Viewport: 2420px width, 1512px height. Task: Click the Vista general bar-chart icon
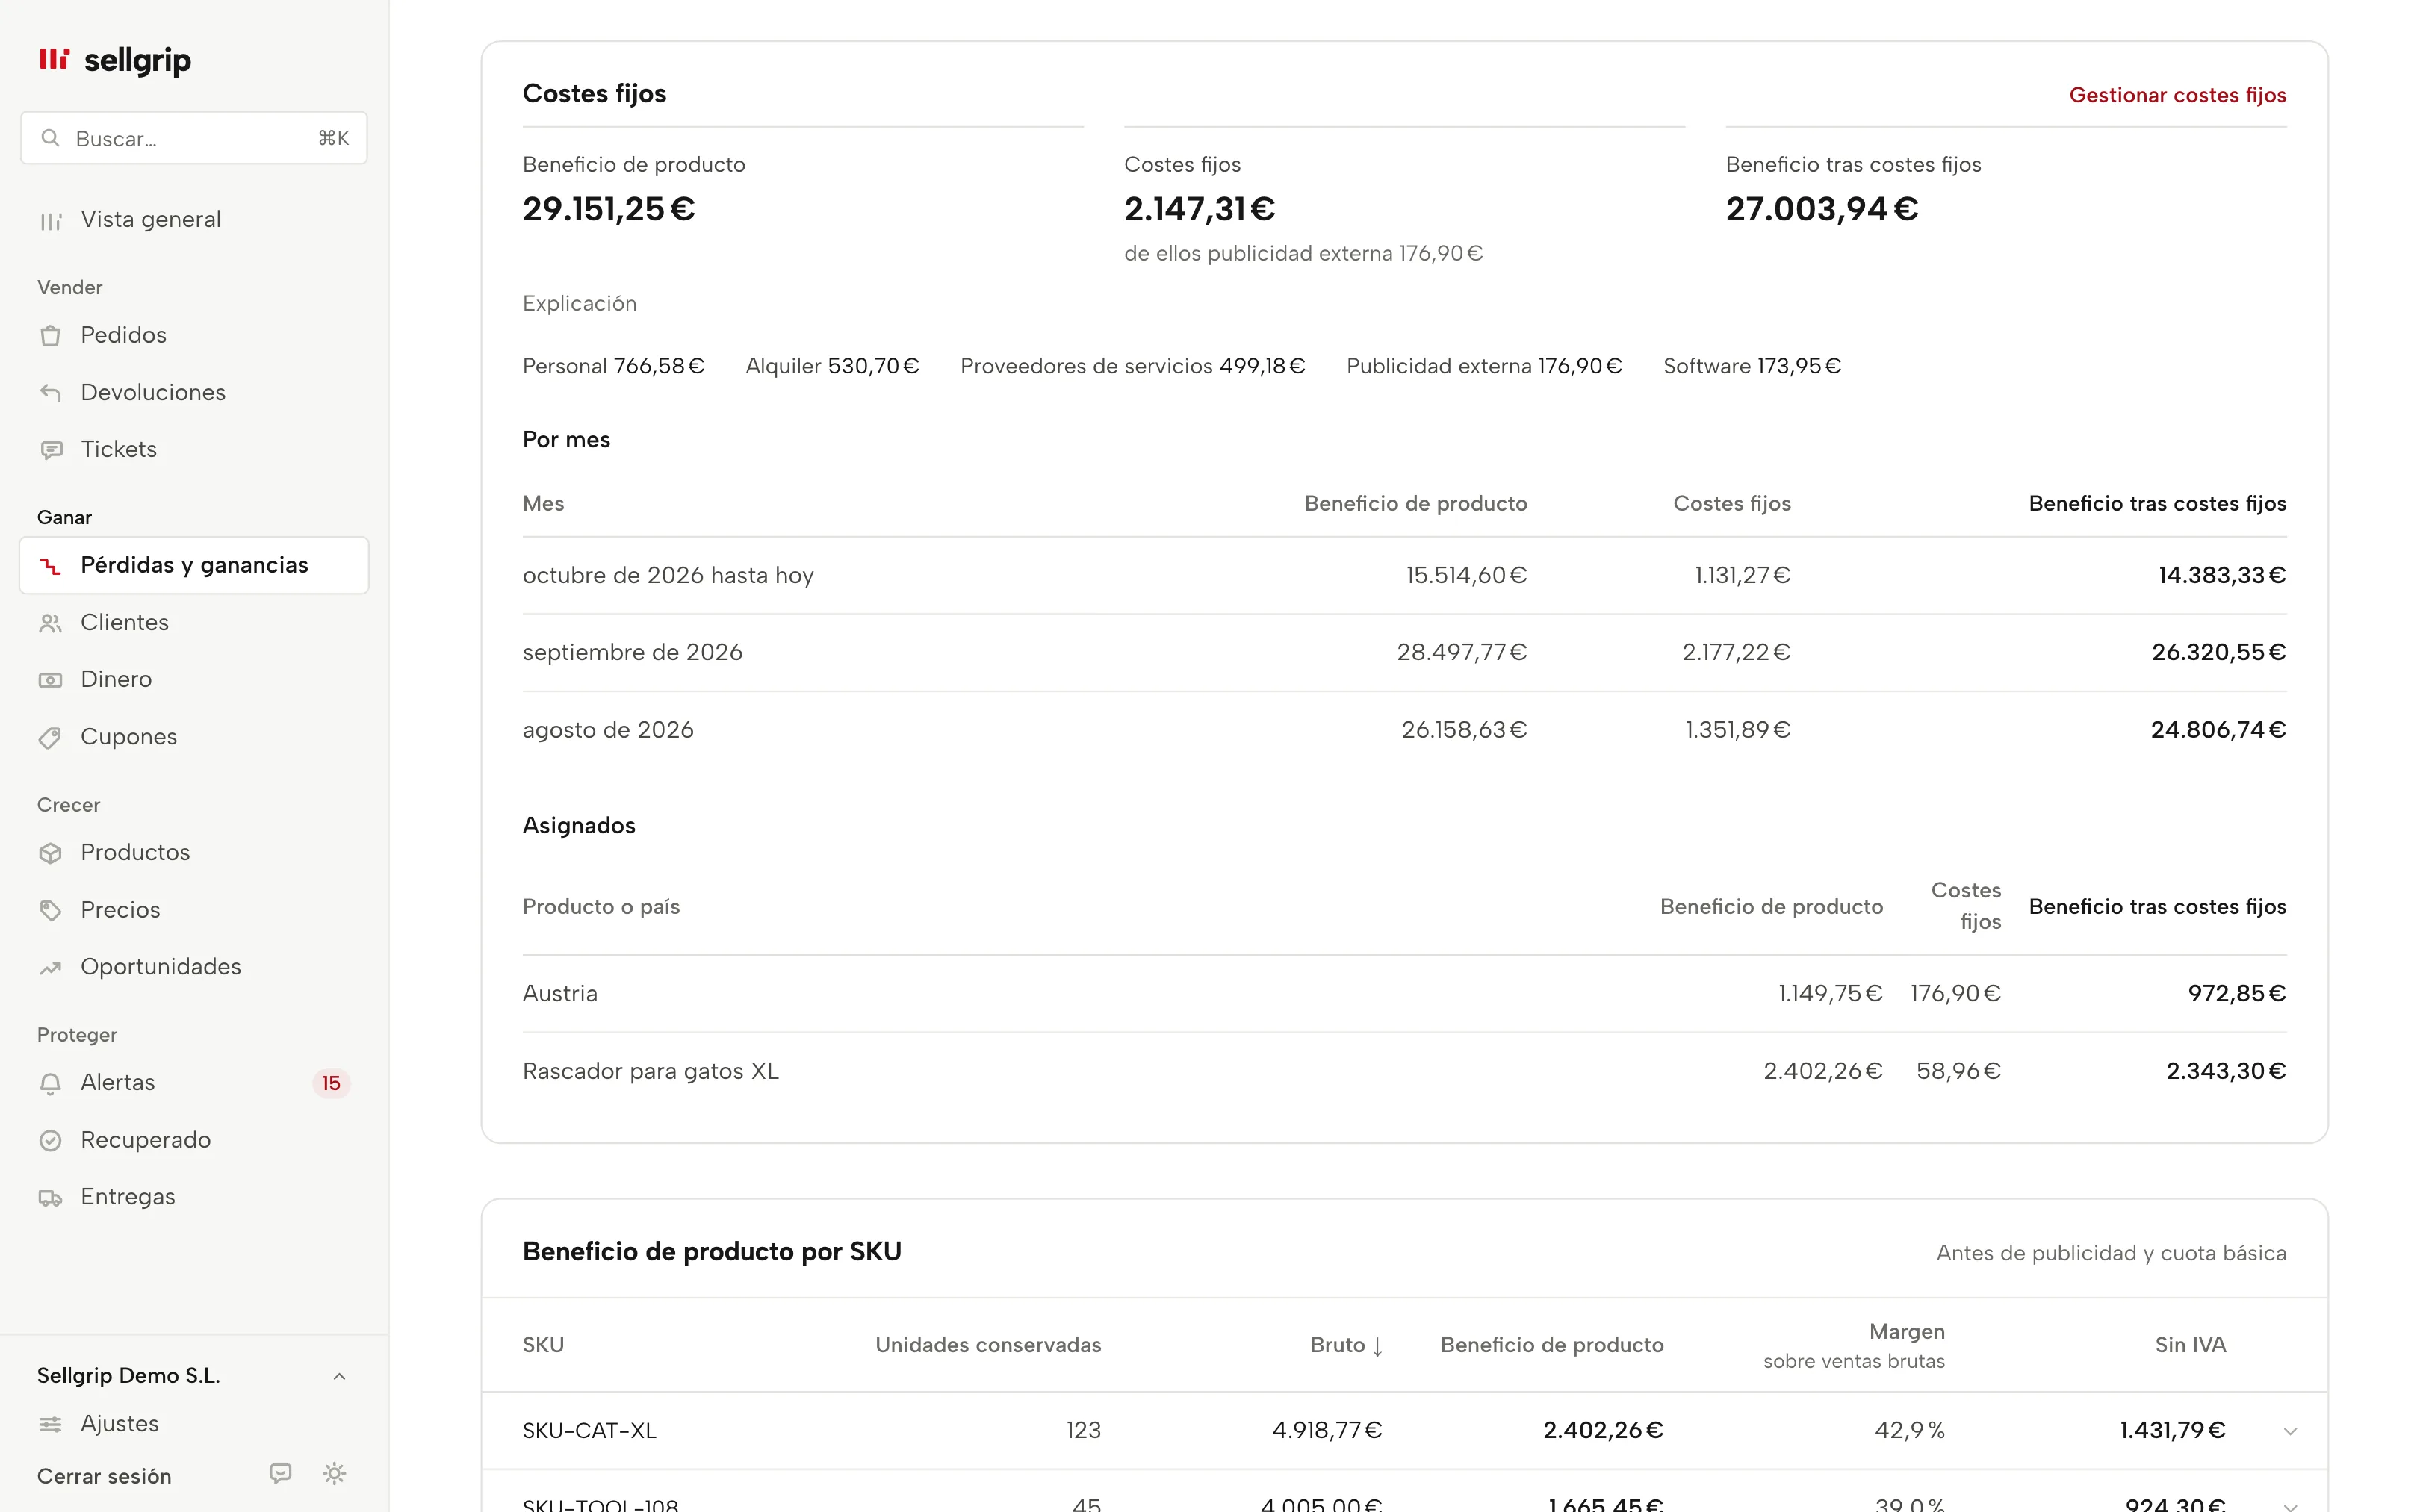tap(50, 221)
